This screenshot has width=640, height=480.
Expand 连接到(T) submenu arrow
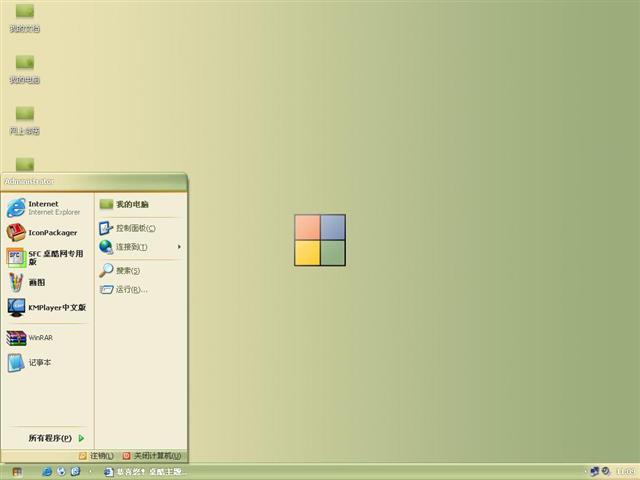click(x=179, y=247)
